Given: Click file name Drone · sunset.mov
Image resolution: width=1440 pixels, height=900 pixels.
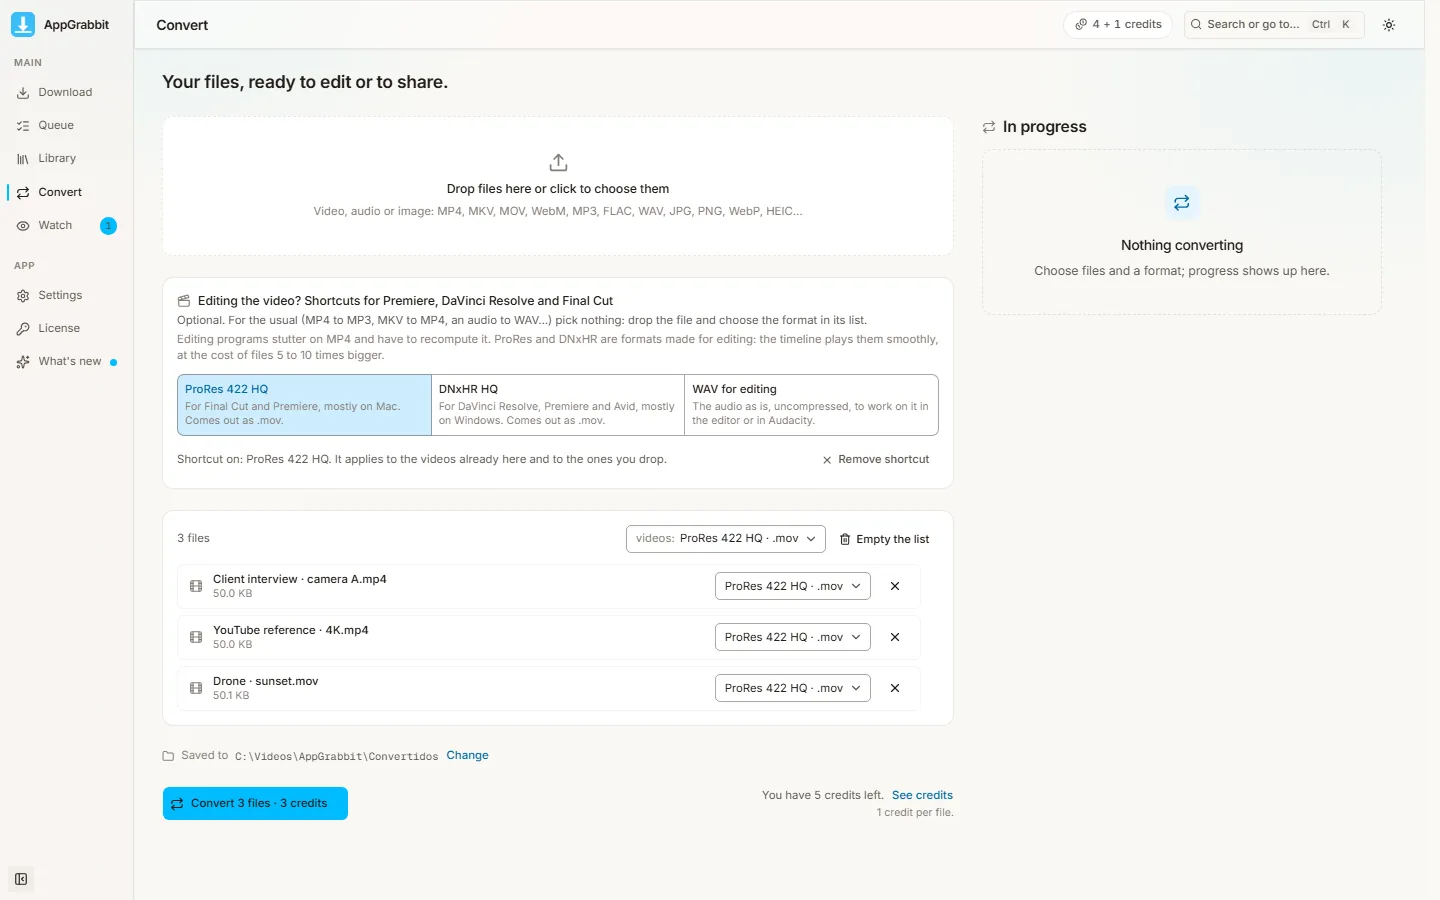Looking at the screenshot, I should [x=266, y=681].
